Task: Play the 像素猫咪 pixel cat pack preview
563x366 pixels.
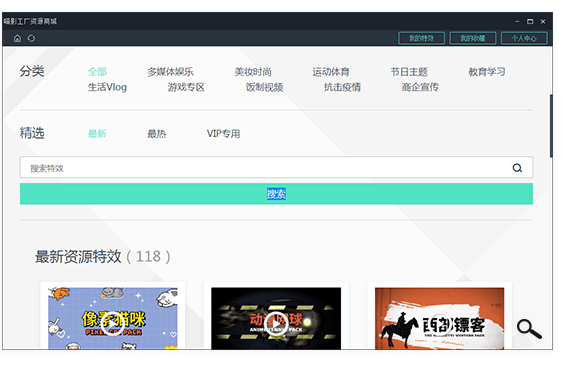Action: [x=112, y=323]
